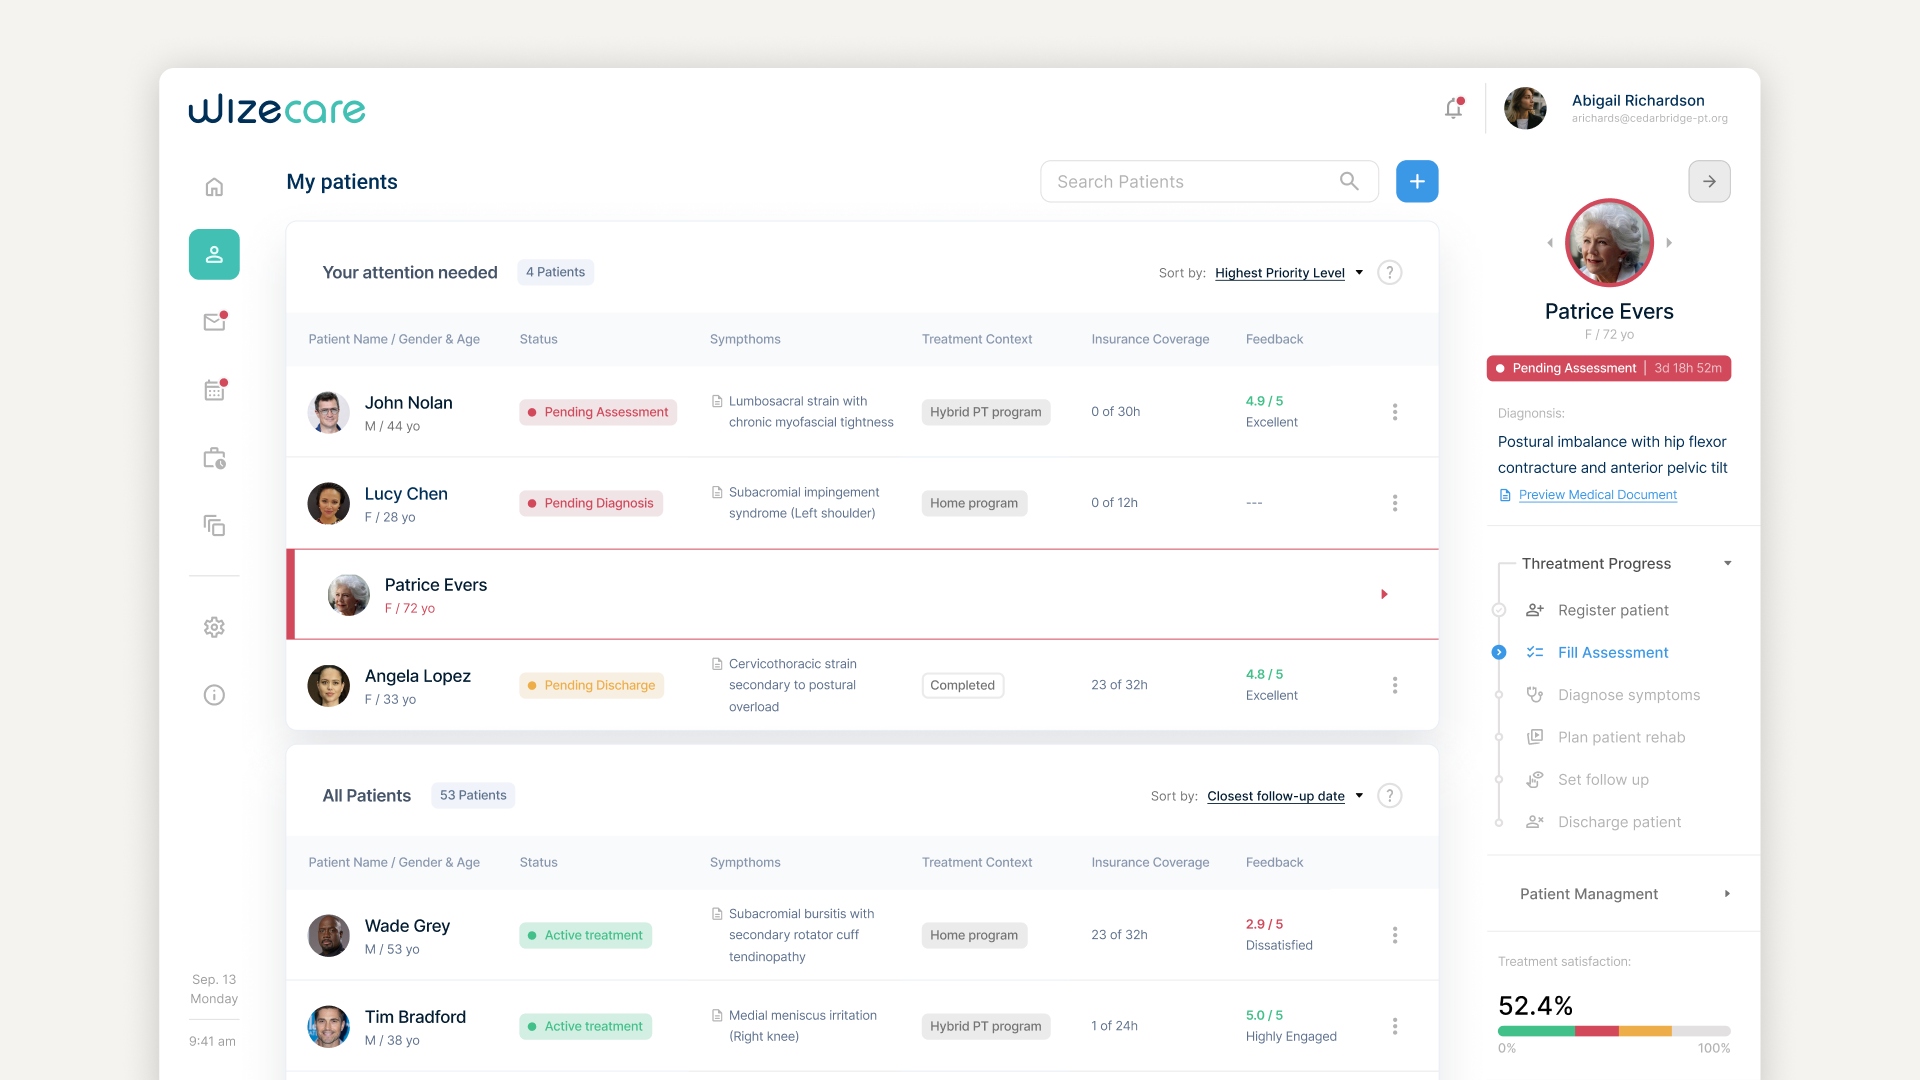1920x1080 pixels.
Task: Open the briefcase clock sidebar icon
Action: (214, 458)
